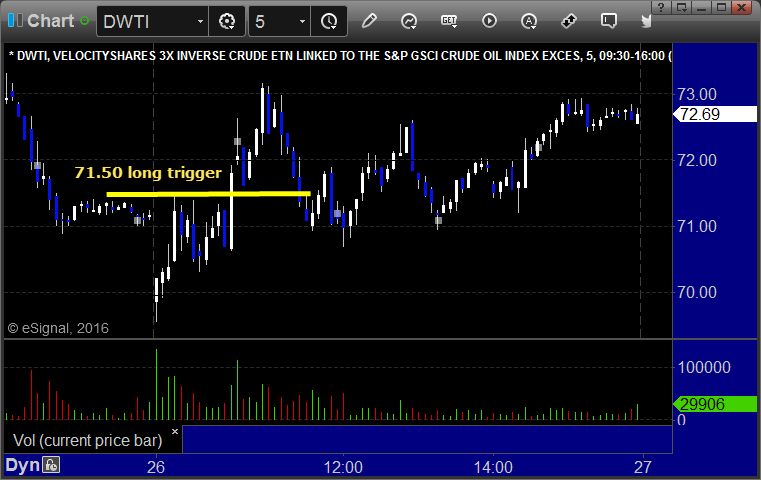The width and height of the screenshot is (761, 480).
Task: Click the 100000 volume axis label
Action: pos(704,367)
